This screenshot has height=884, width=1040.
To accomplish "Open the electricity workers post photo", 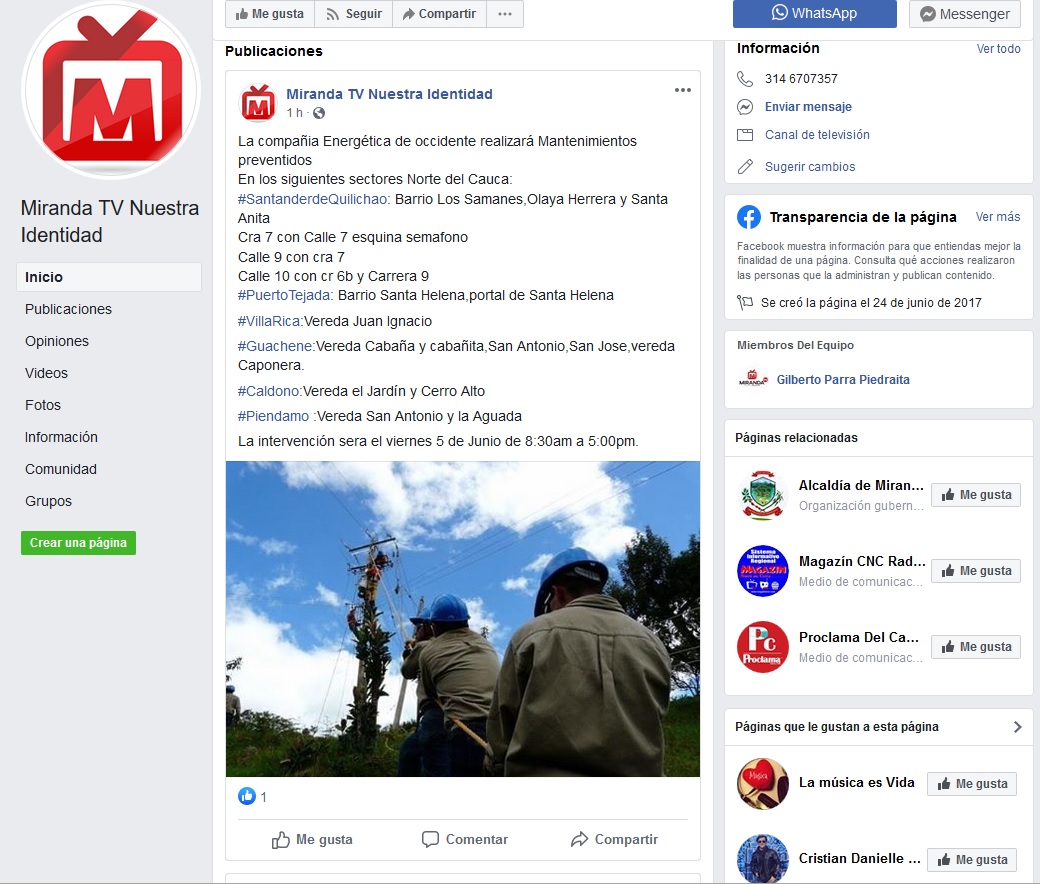I will click(x=463, y=619).
